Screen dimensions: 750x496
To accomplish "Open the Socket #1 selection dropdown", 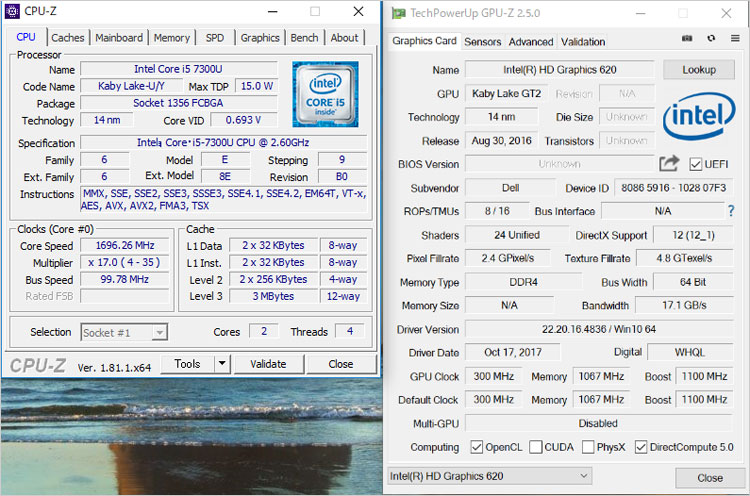I will click(x=124, y=332).
